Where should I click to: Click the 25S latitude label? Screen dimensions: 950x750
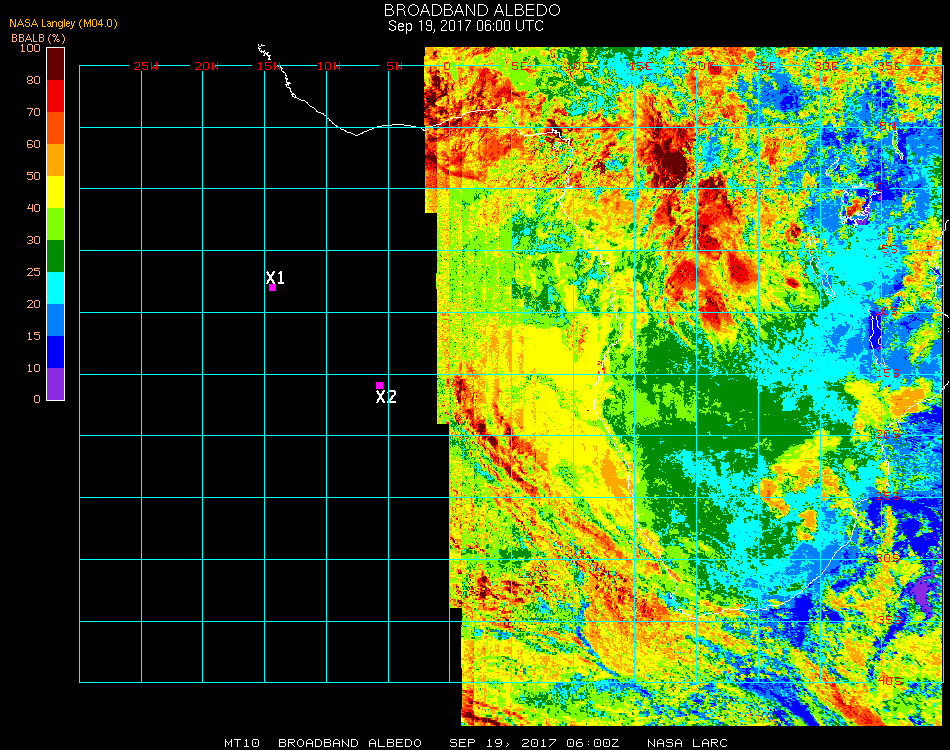889,495
